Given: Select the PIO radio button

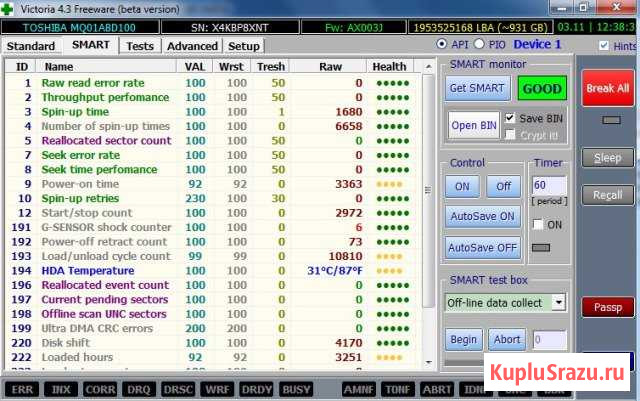Looking at the screenshot, I should 480,45.
